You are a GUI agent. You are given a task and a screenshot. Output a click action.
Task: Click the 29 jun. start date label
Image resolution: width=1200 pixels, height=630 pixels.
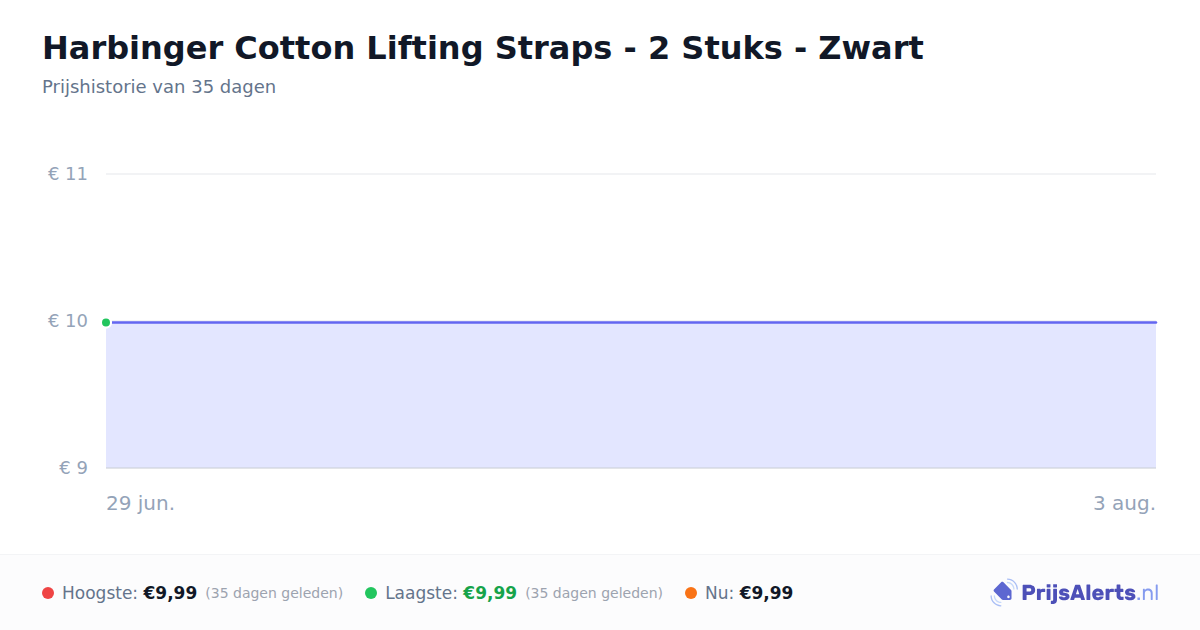click(141, 503)
